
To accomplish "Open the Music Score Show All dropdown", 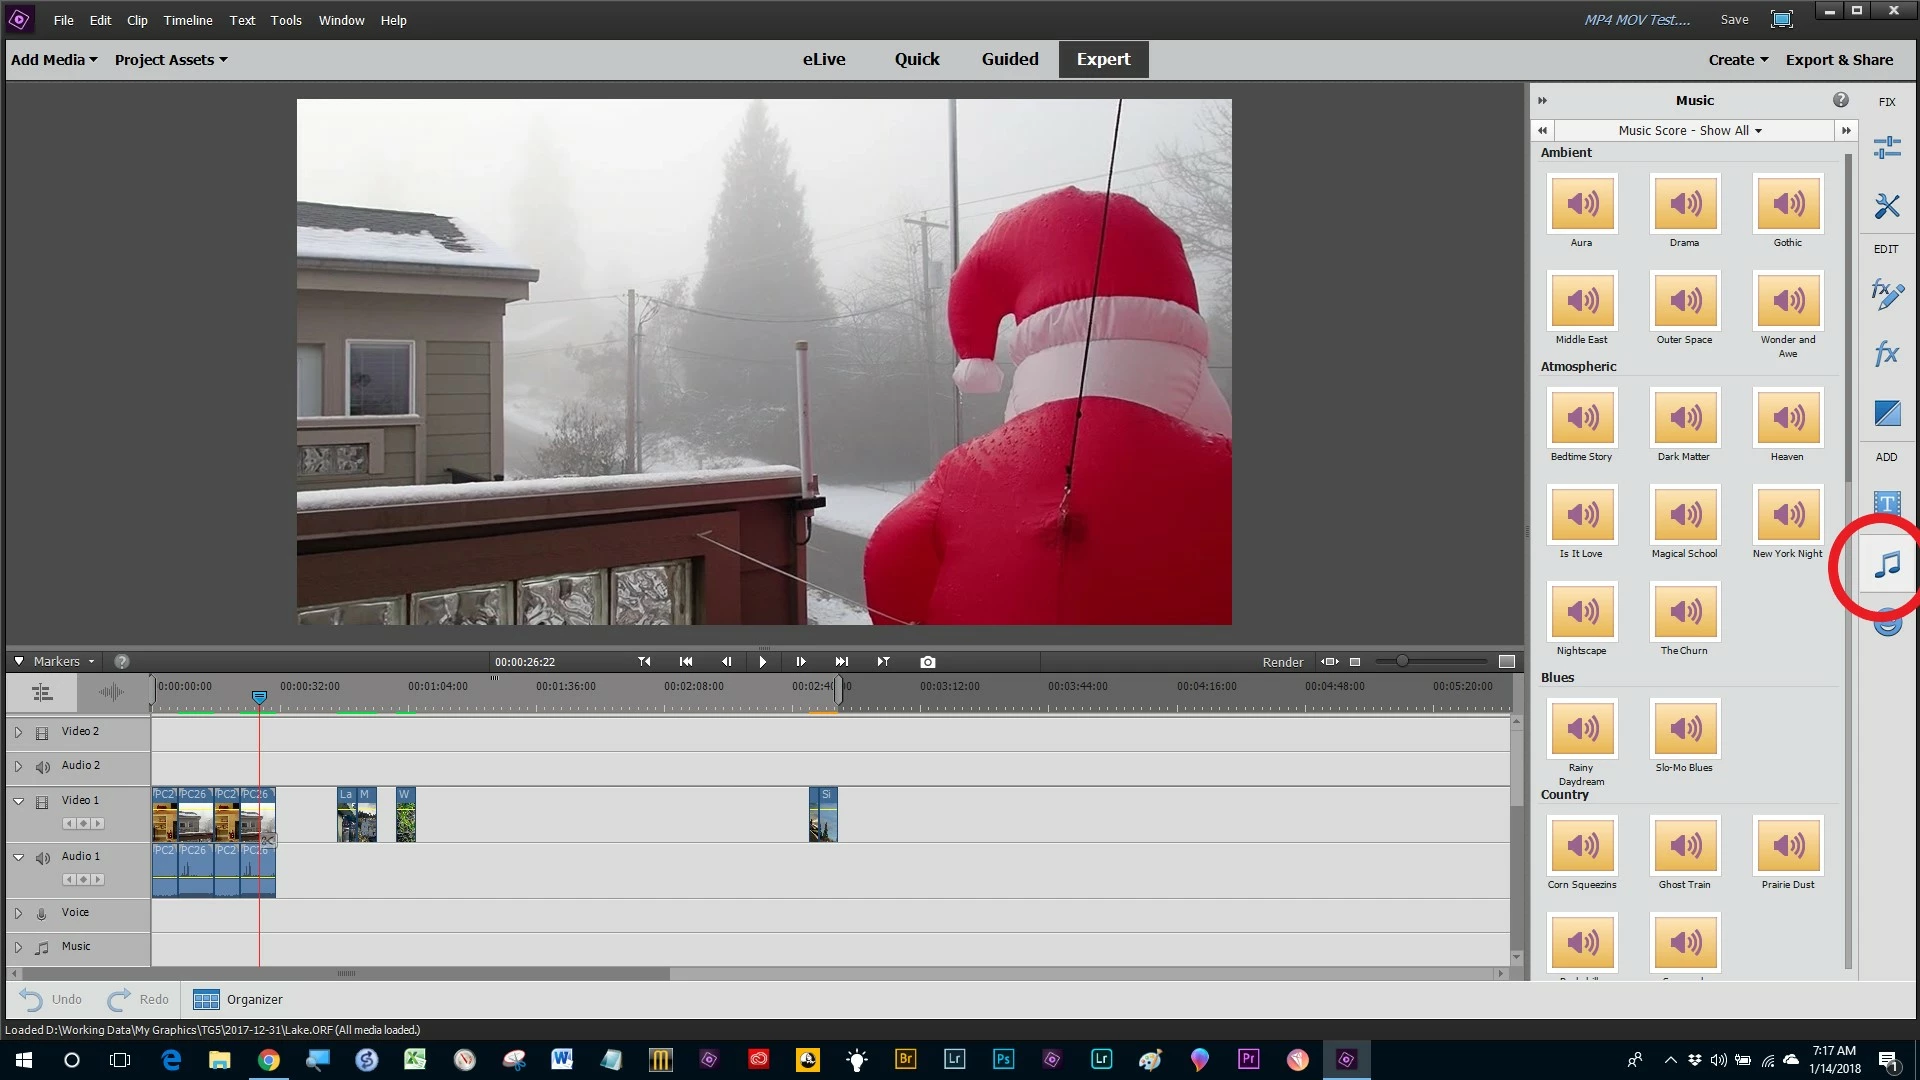I will pyautogui.click(x=1690, y=130).
